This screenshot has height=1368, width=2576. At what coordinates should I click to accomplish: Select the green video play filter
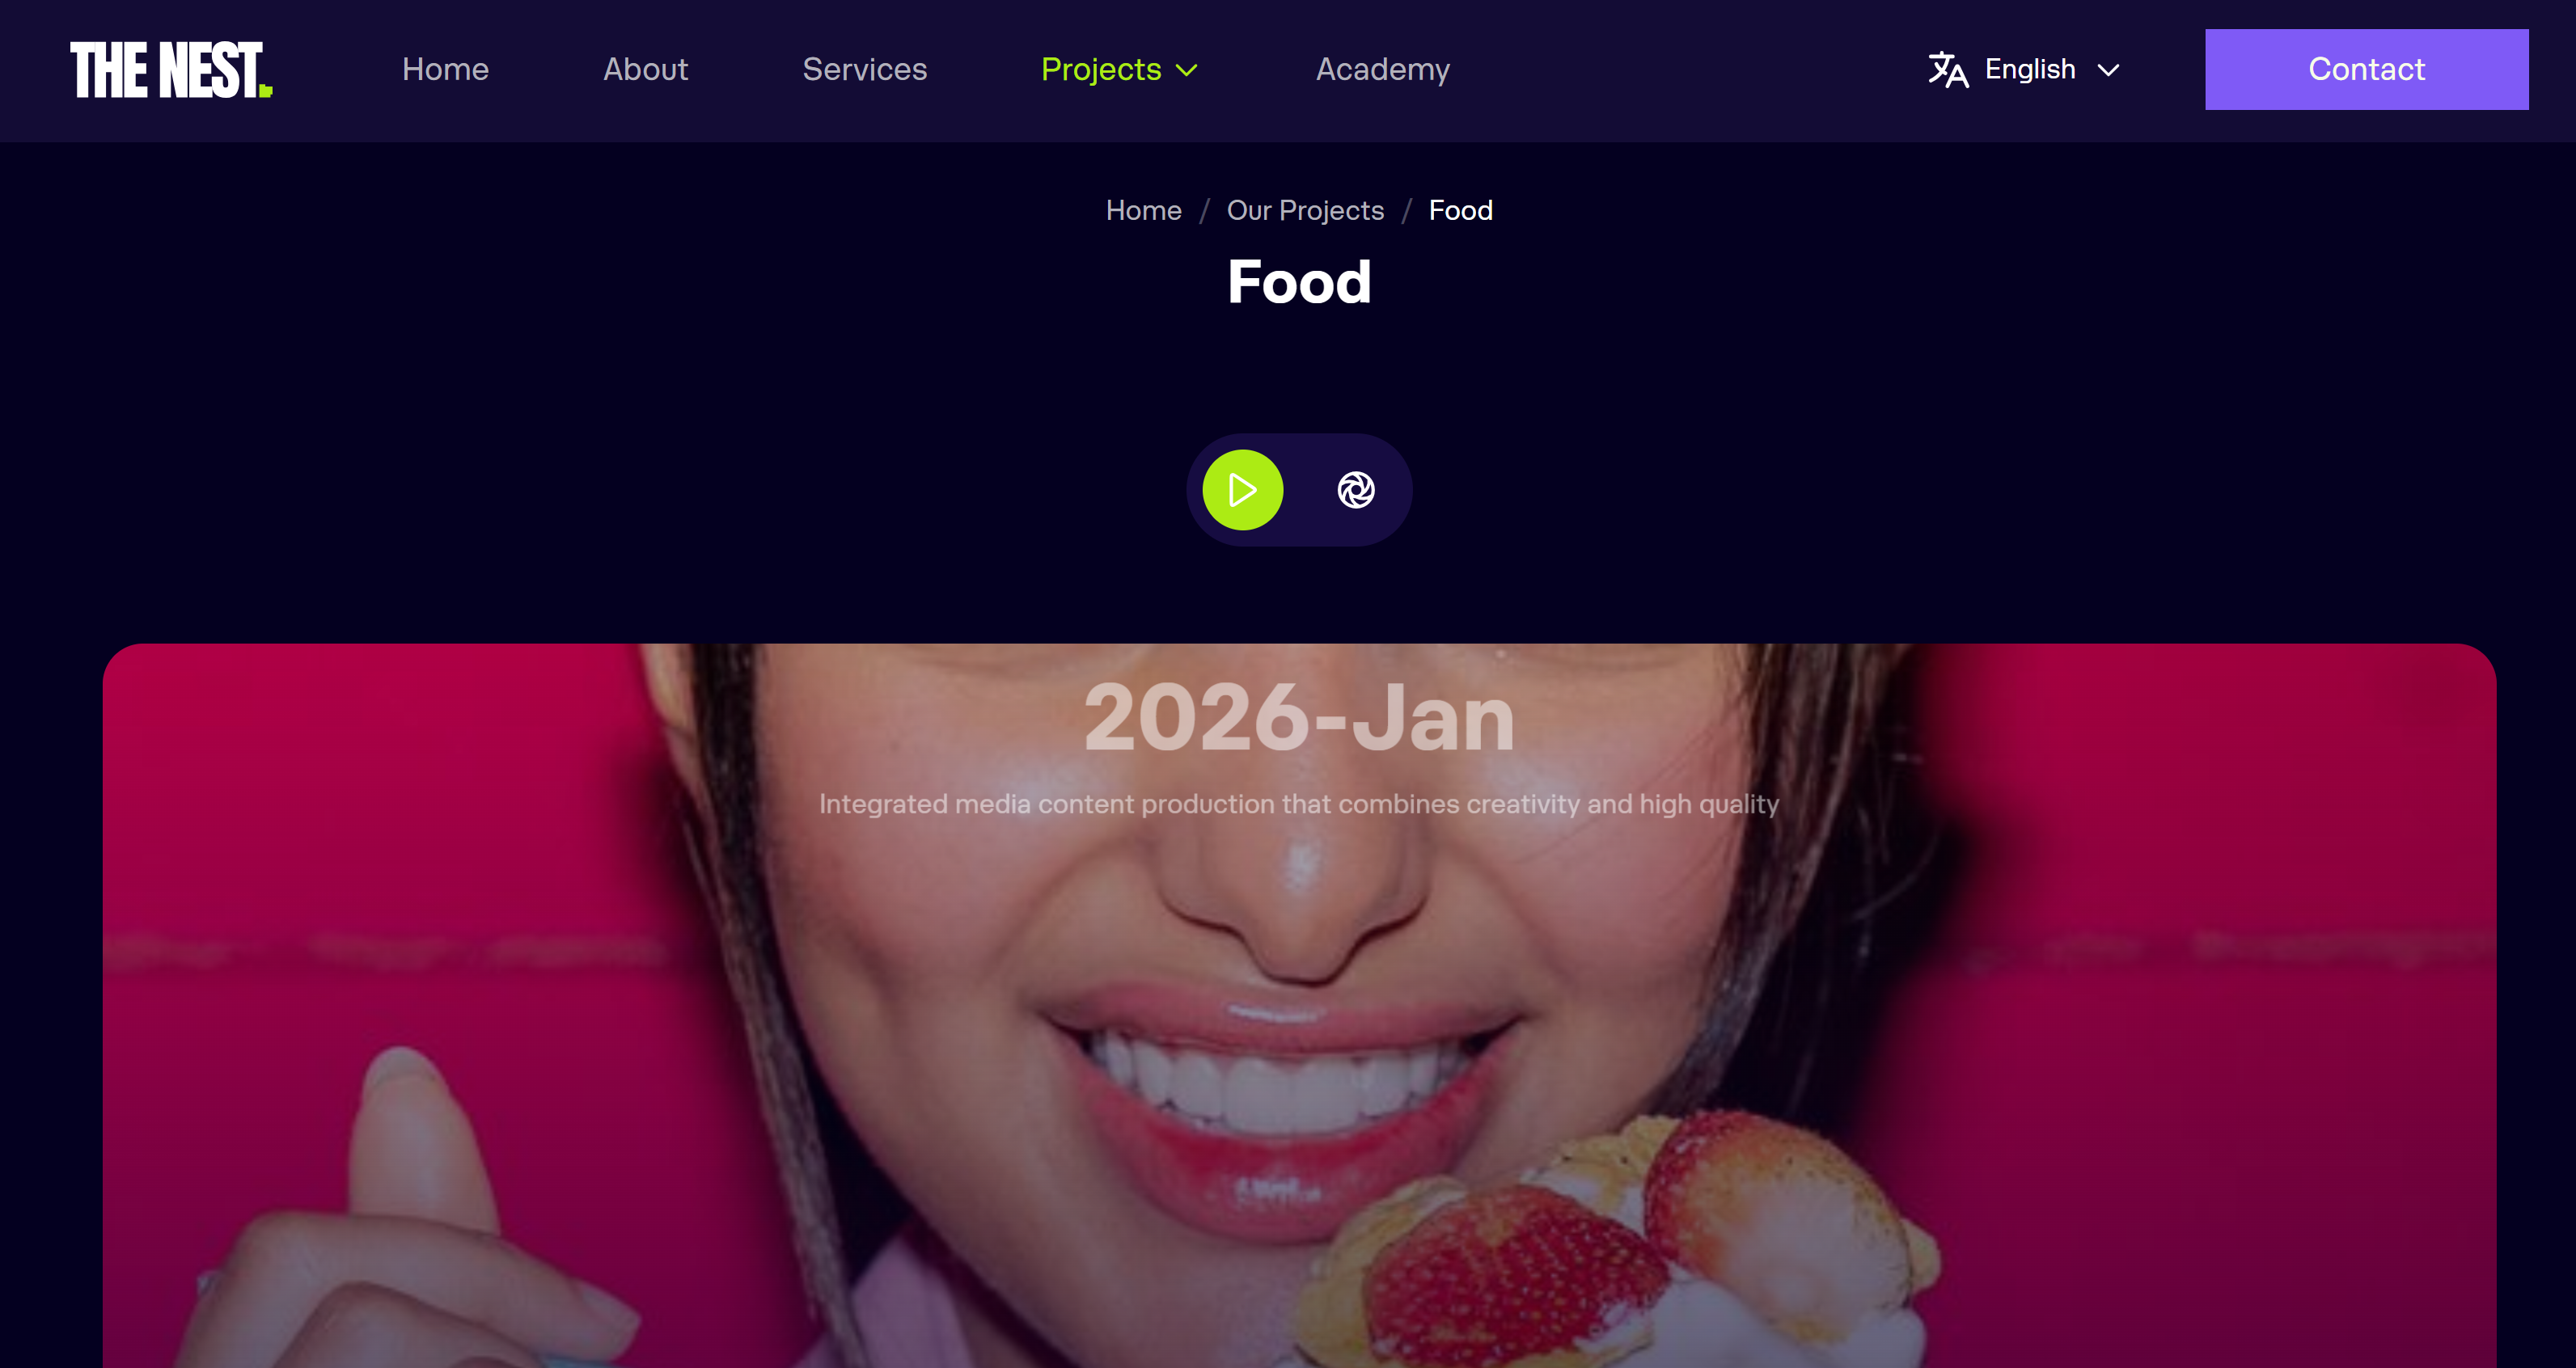[x=1242, y=490]
